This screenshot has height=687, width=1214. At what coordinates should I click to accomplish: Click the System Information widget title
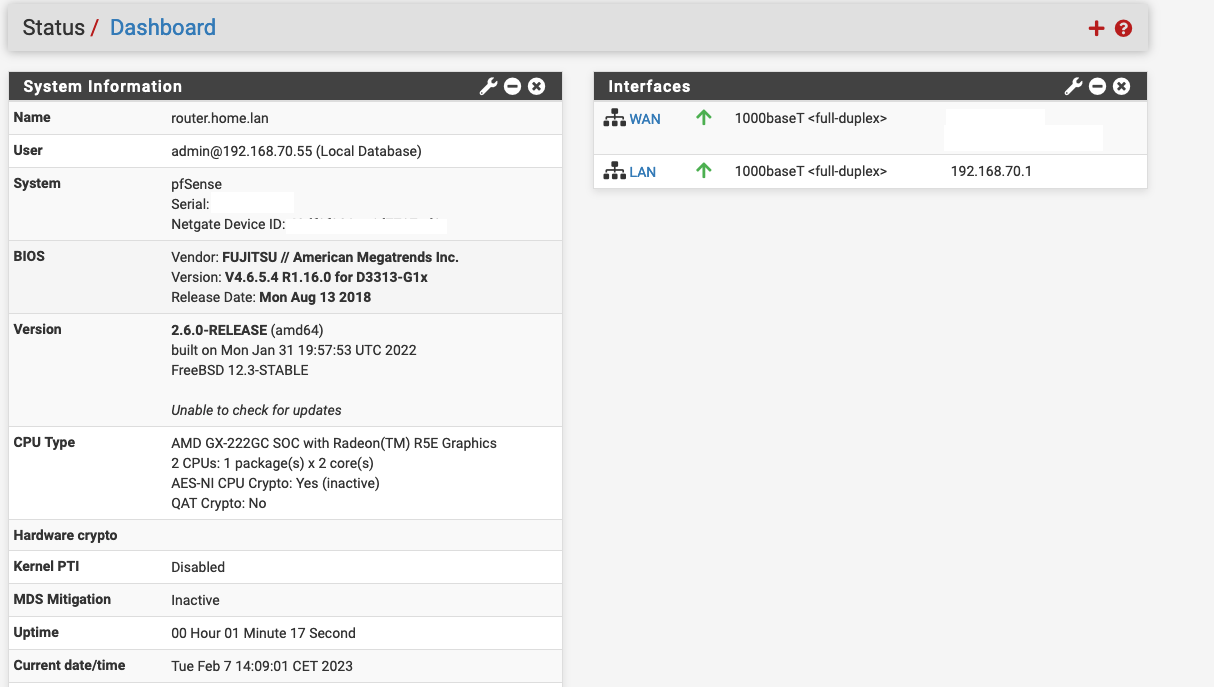[102, 86]
